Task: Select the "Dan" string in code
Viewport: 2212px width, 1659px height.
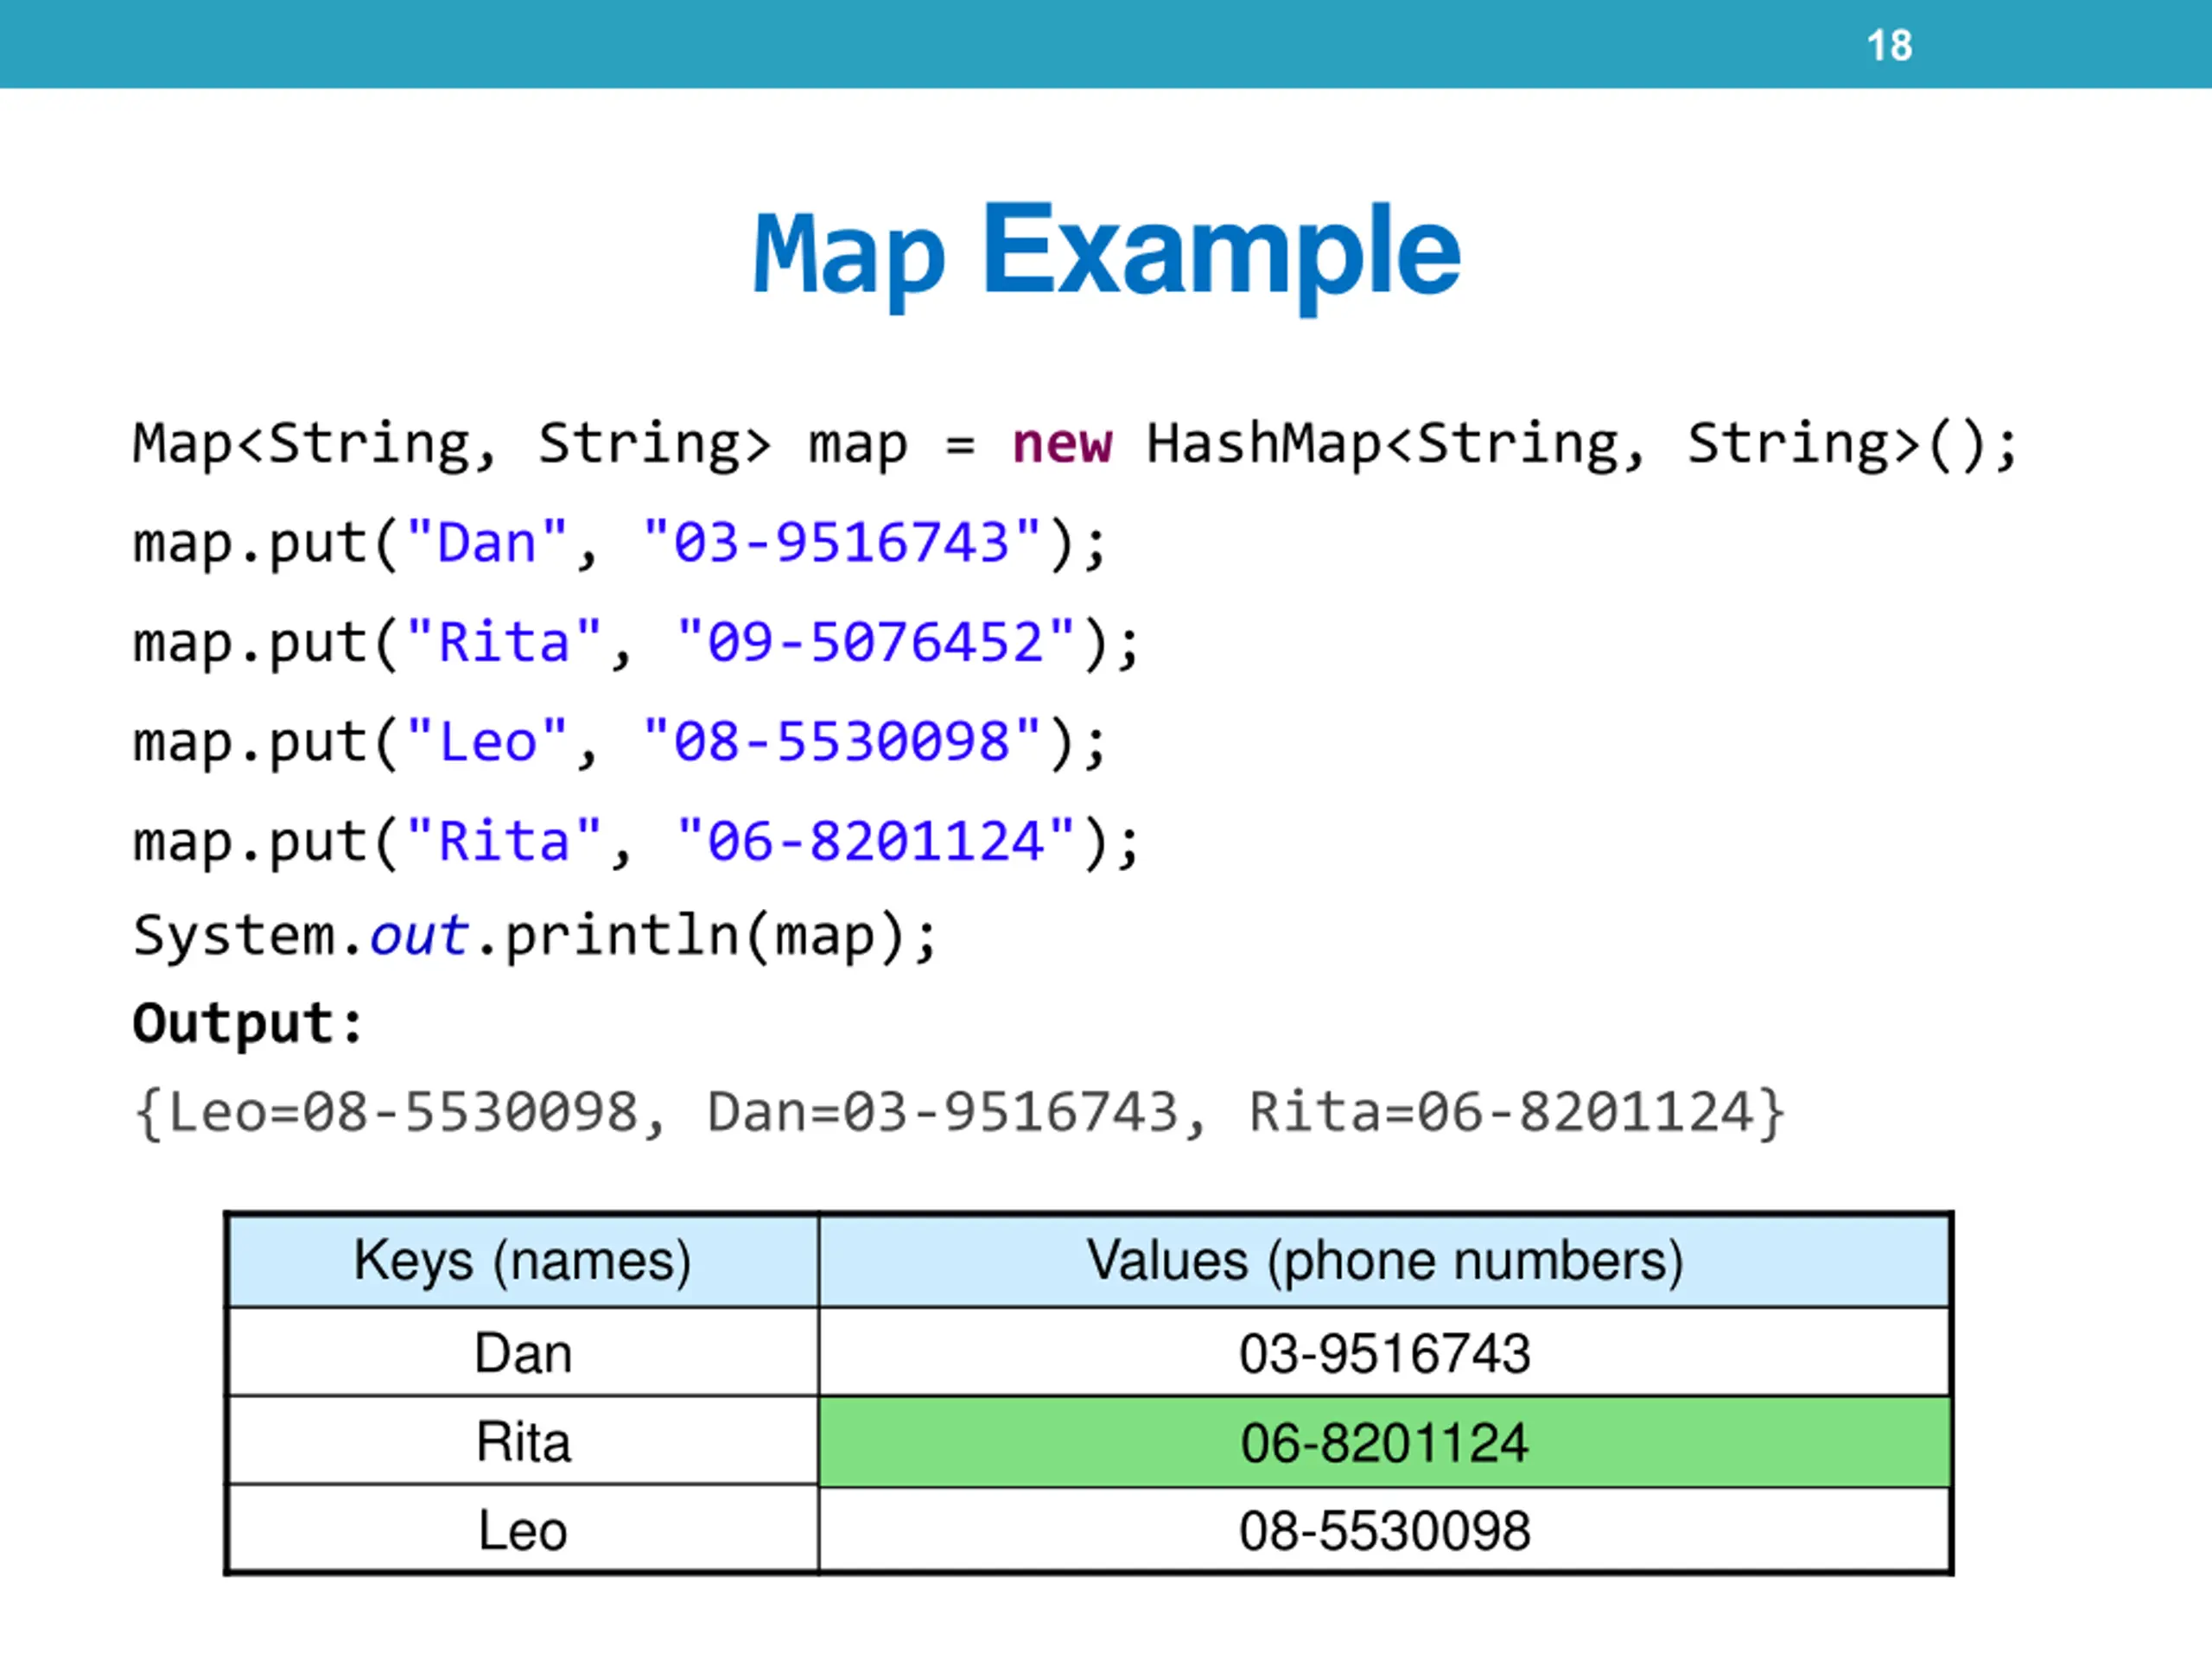Action: coord(487,542)
